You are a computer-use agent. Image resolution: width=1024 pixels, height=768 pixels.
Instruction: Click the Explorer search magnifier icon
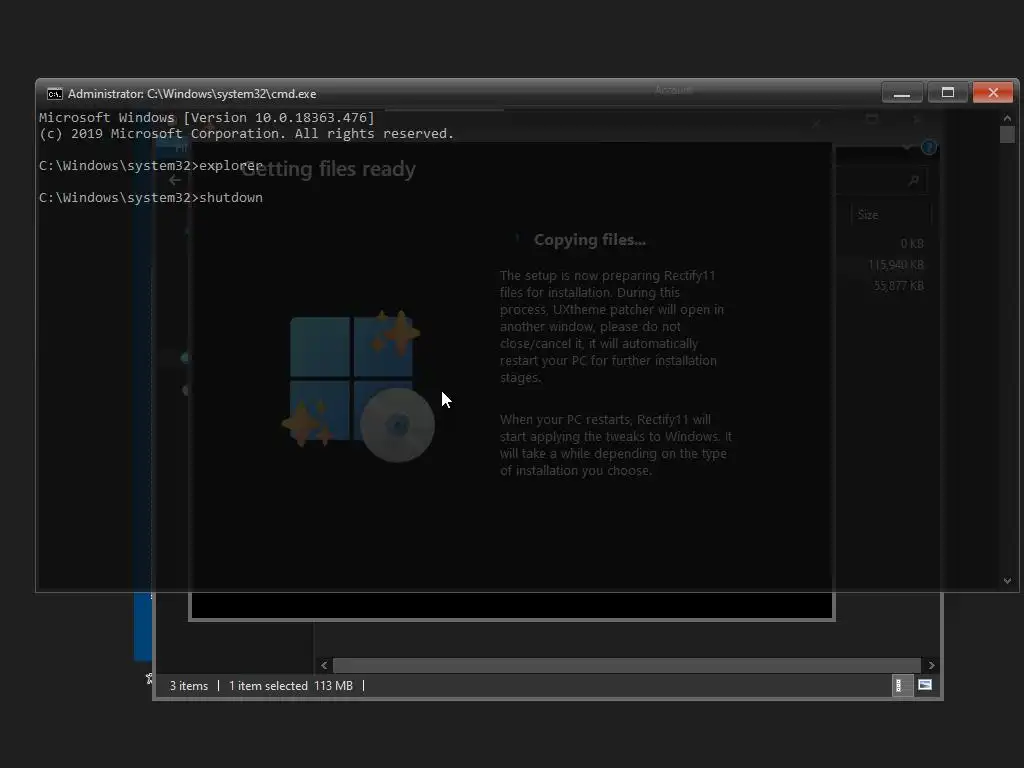tap(914, 181)
